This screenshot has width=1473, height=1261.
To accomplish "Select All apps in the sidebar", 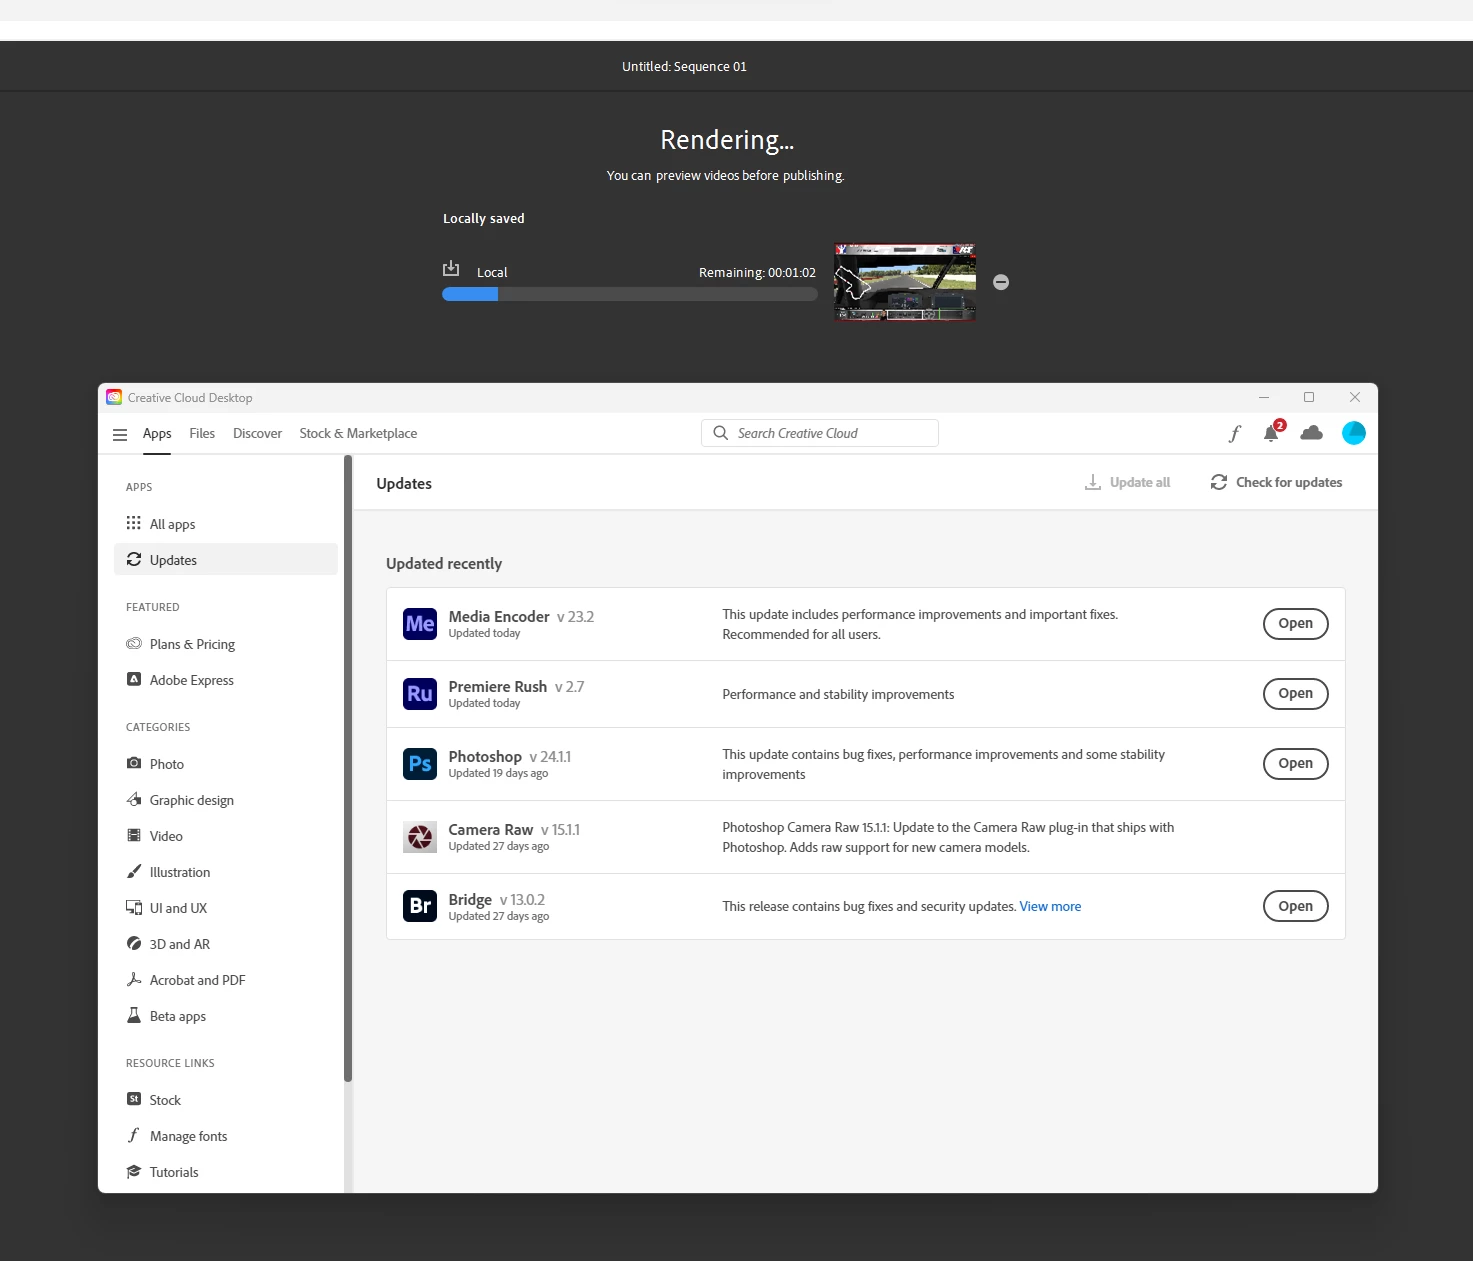I will coord(226,524).
